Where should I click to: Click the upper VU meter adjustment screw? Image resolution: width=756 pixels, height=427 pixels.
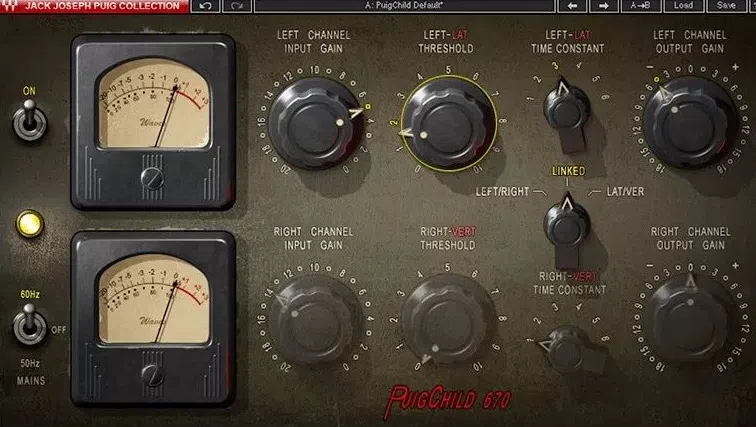pos(152,178)
